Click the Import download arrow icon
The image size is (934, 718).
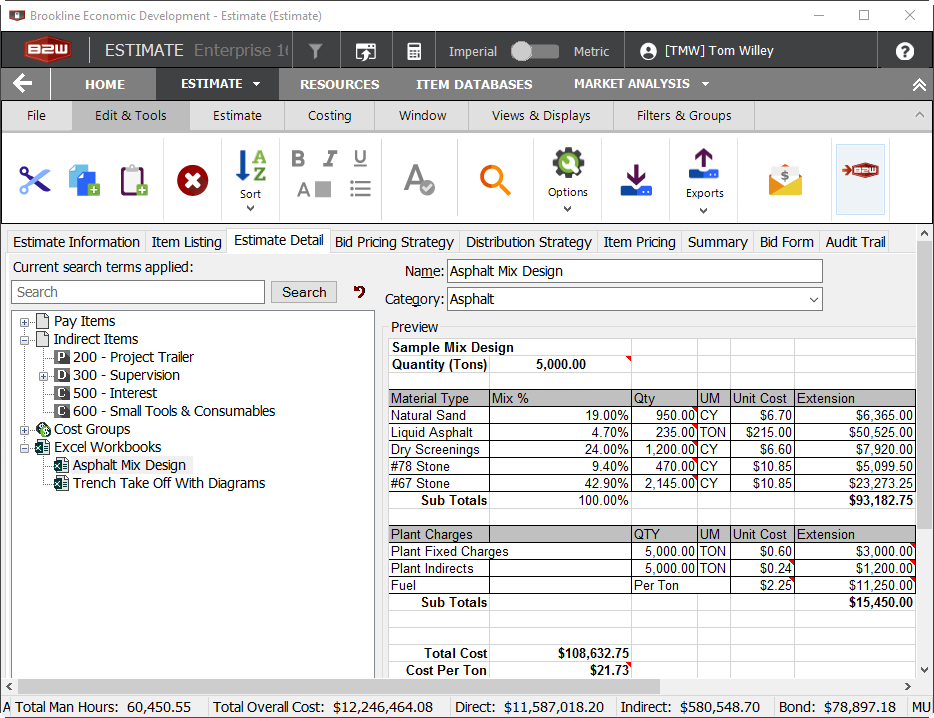[636, 180]
